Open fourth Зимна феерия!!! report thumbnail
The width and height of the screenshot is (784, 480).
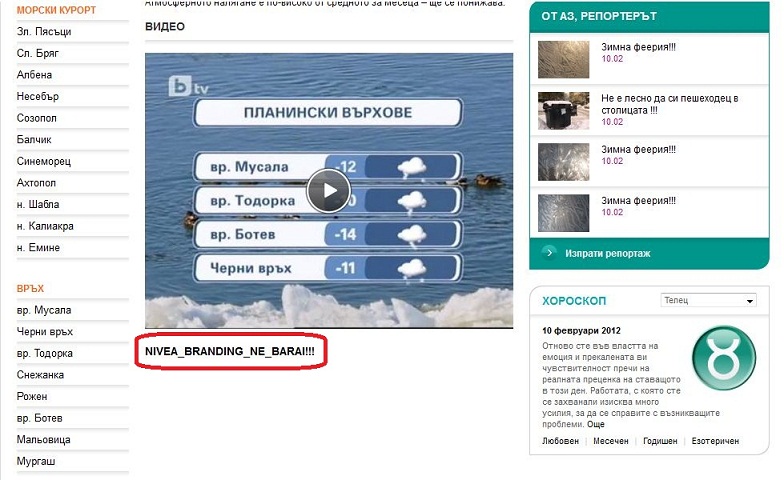(566, 213)
